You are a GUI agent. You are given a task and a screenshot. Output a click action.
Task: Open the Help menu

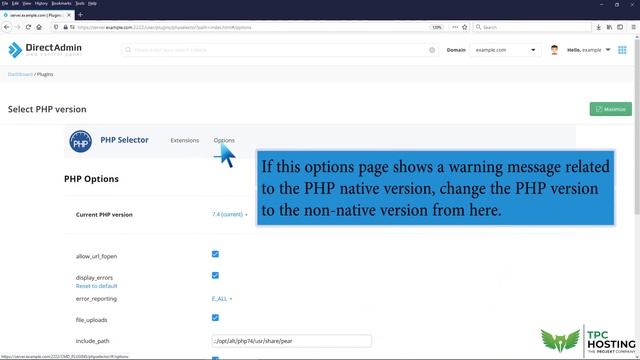point(92,3)
